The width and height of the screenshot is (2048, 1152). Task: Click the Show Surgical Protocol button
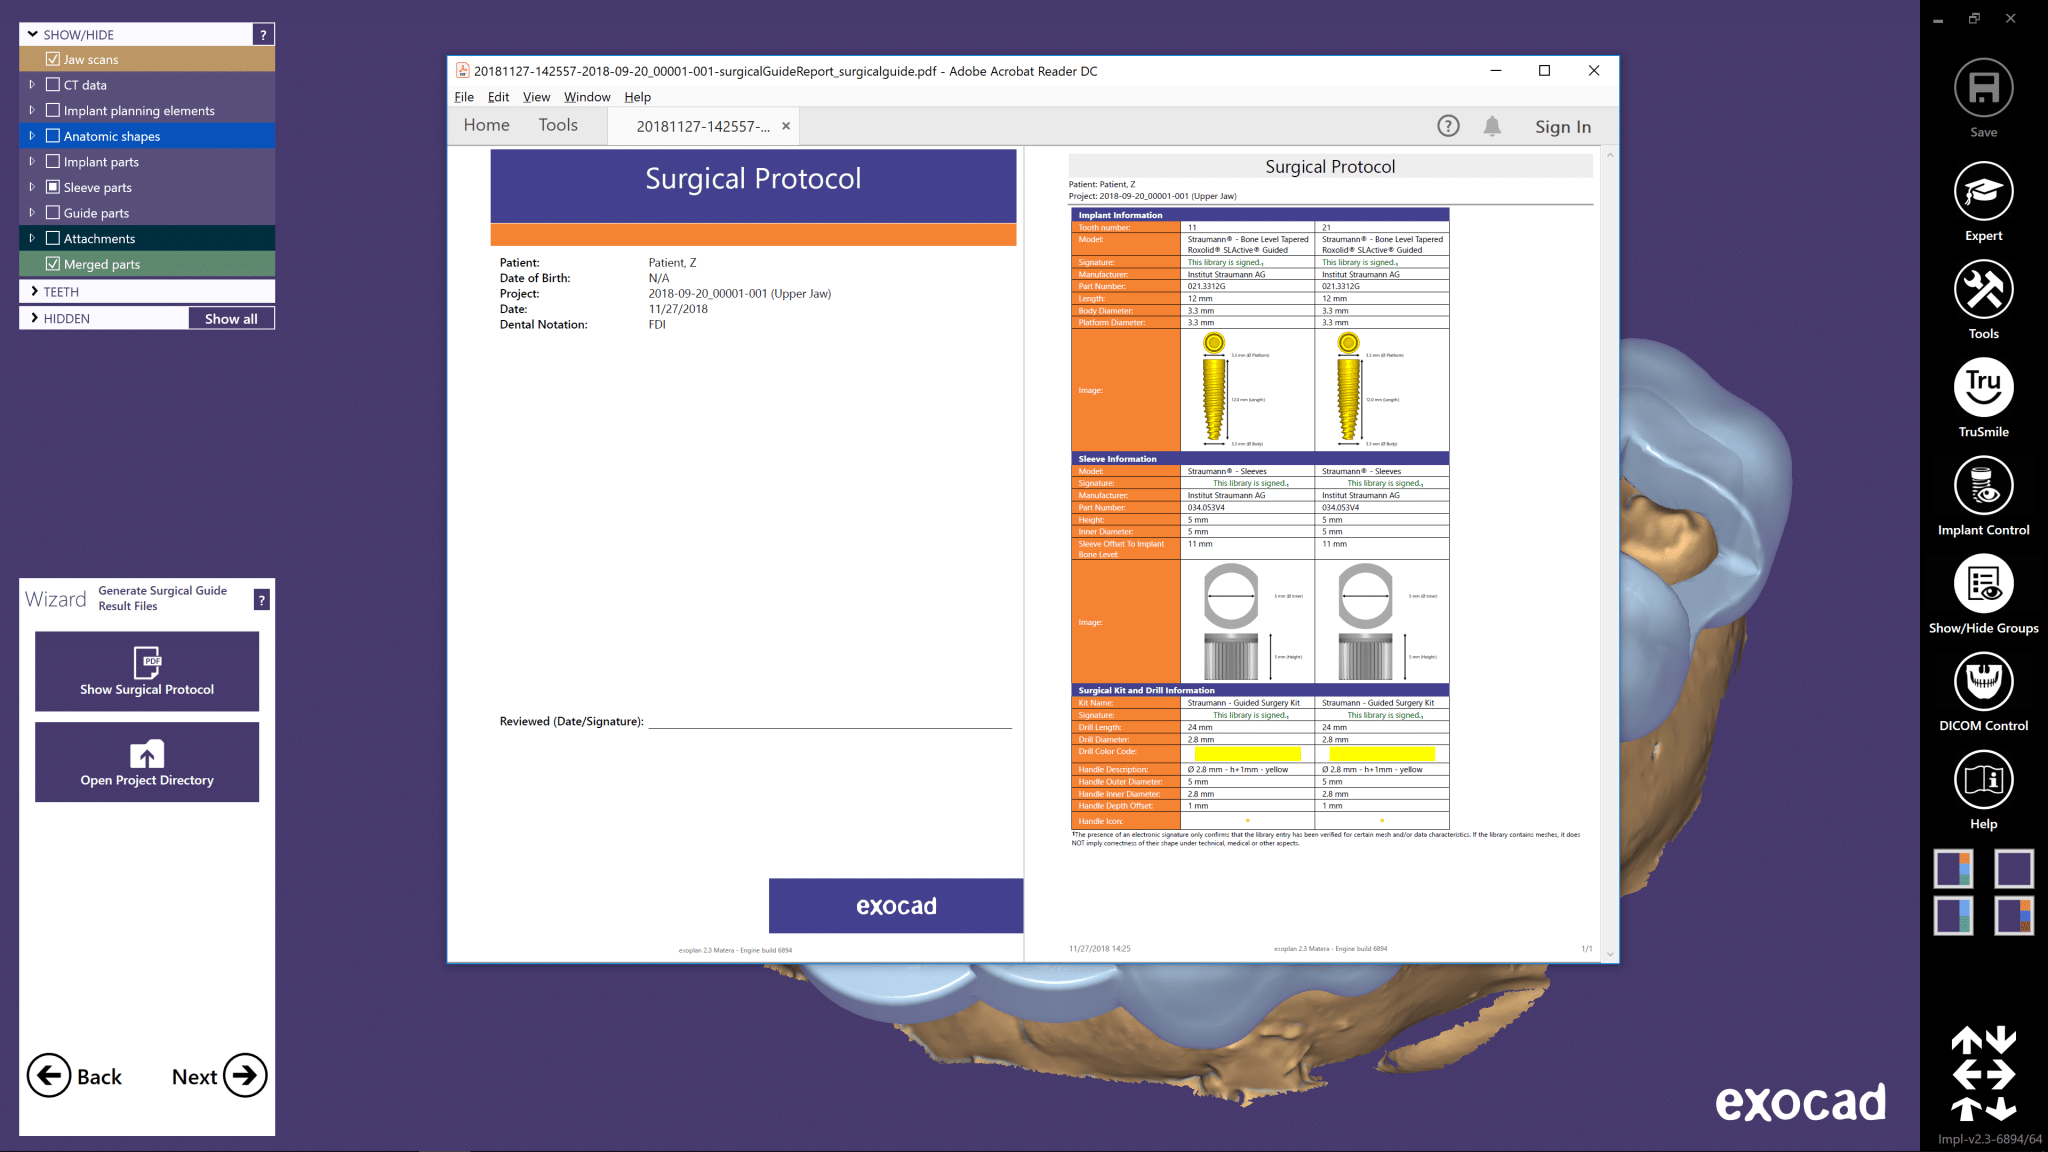coord(146,671)
